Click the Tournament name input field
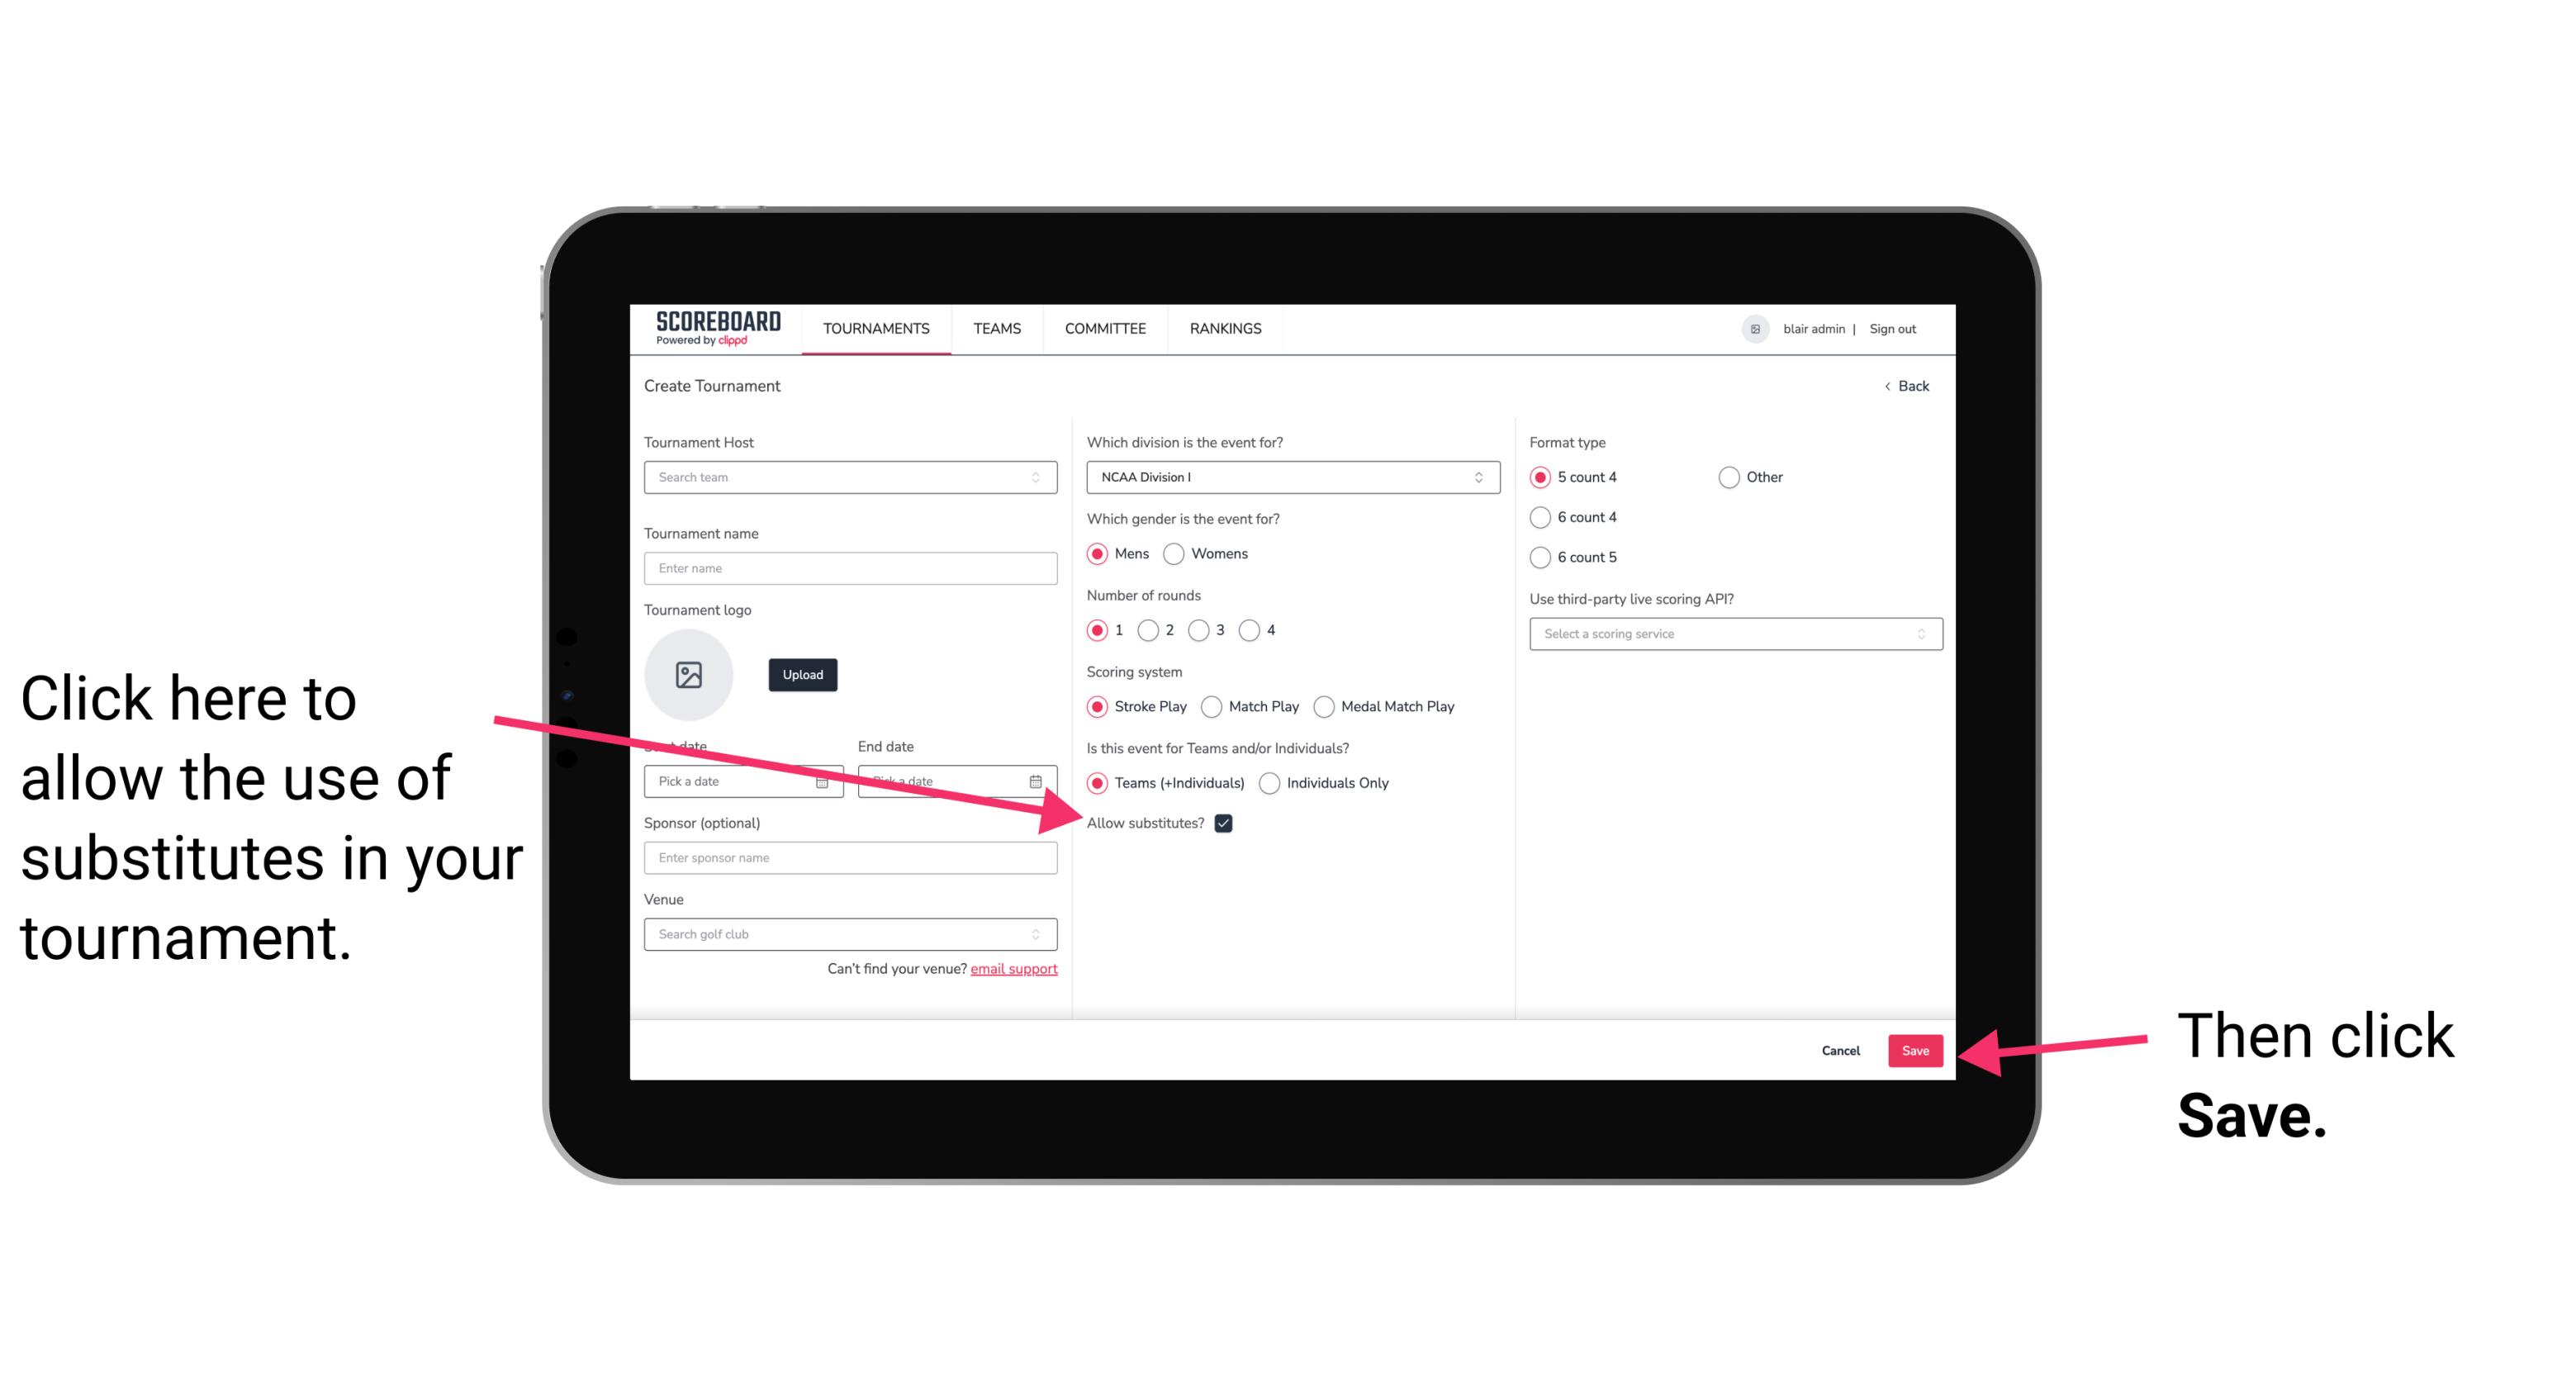Screen dimensions: 2576x1386 [x=850, y=568]
